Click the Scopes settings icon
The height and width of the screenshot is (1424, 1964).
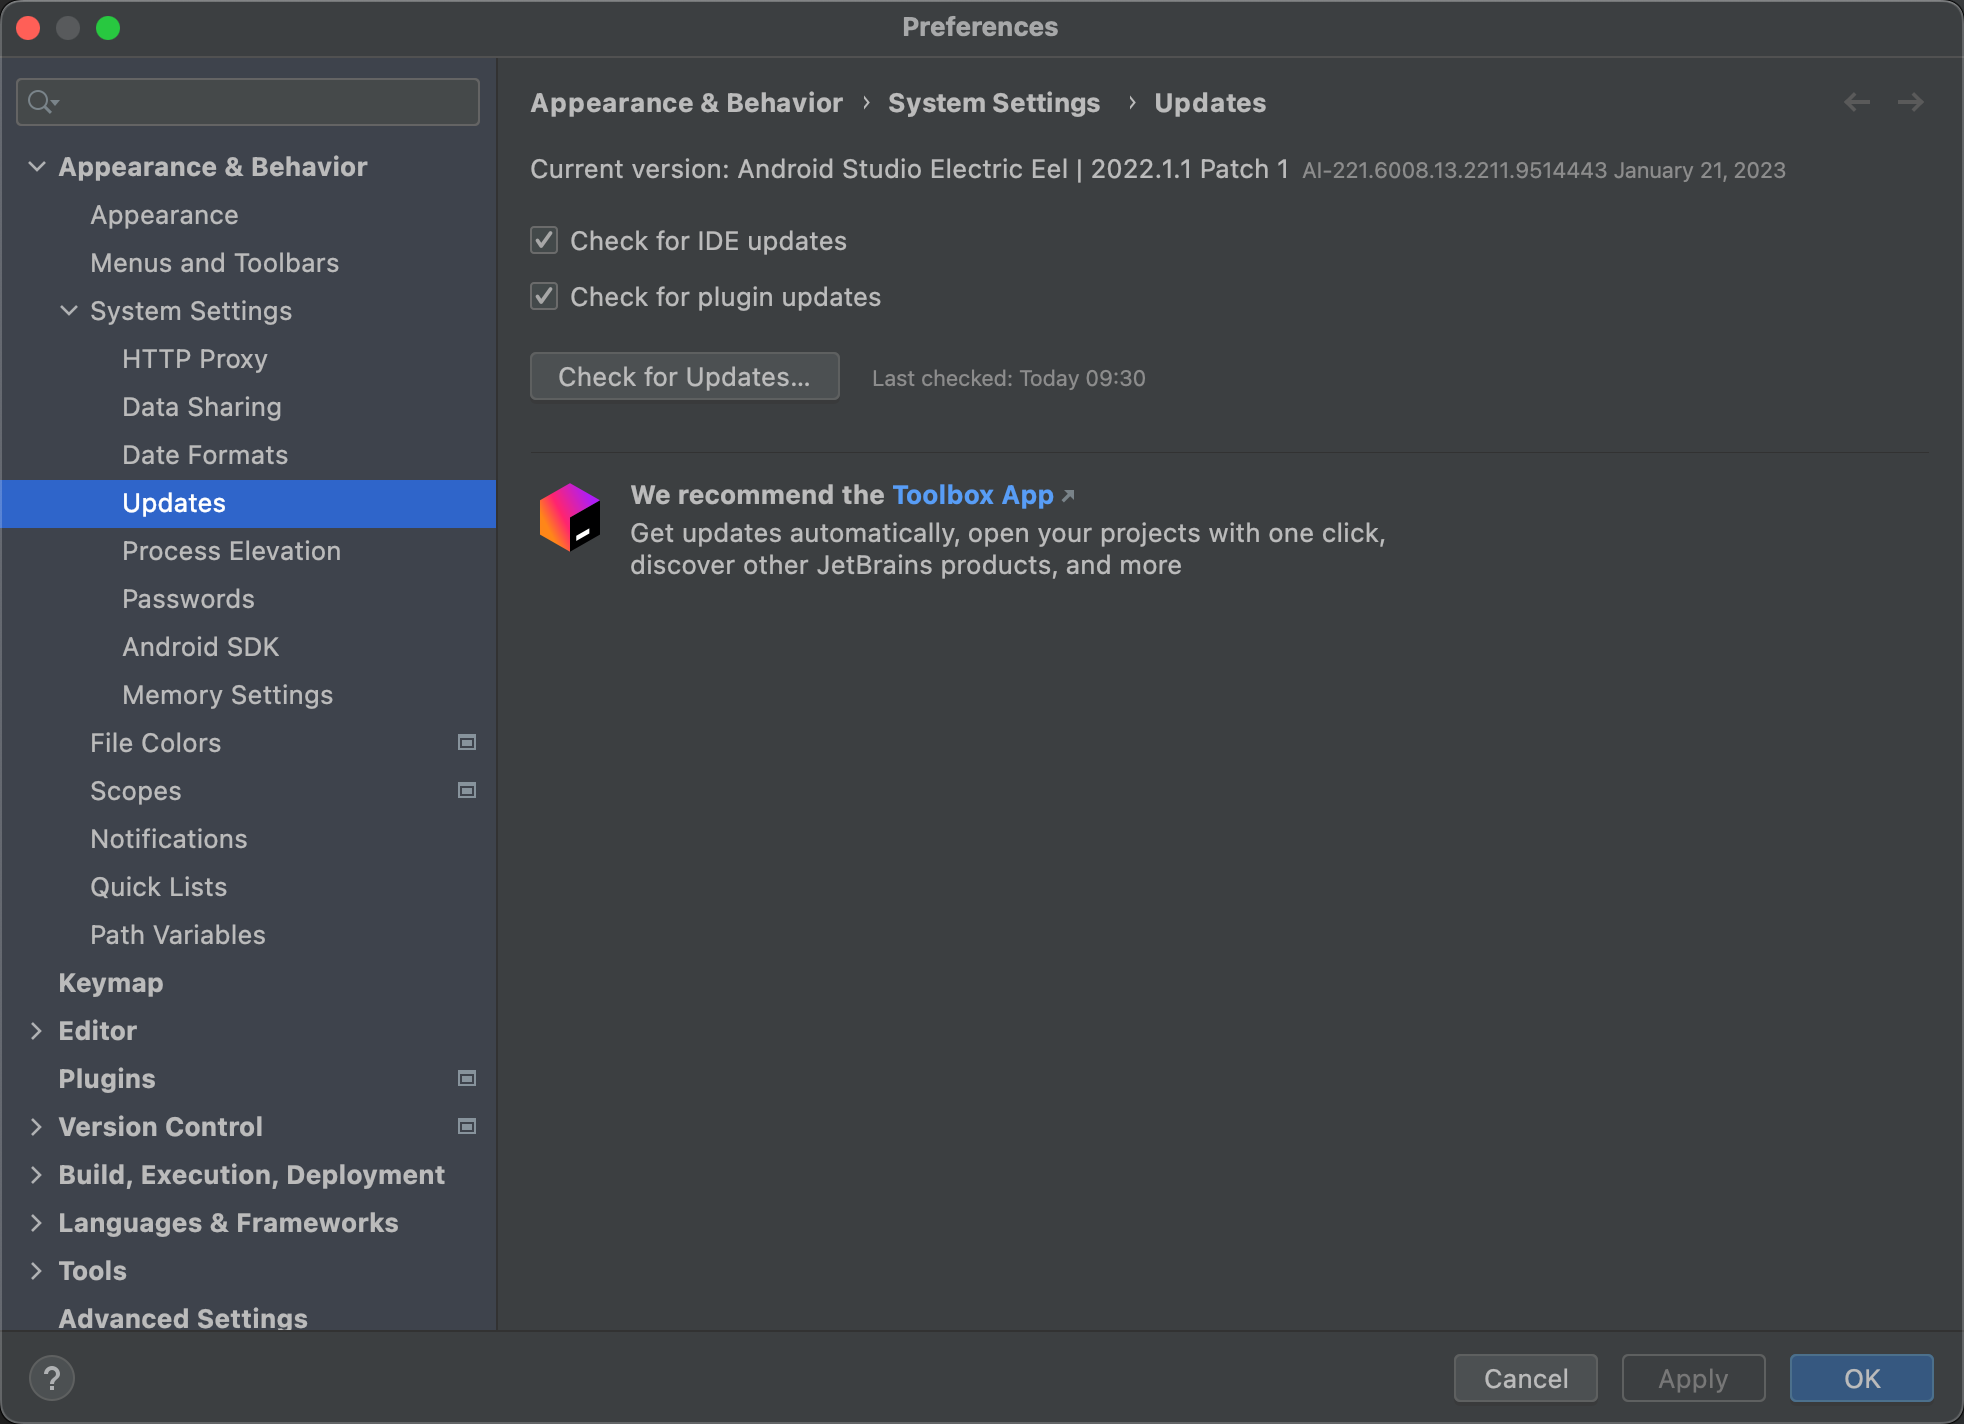tap(467, 790)
